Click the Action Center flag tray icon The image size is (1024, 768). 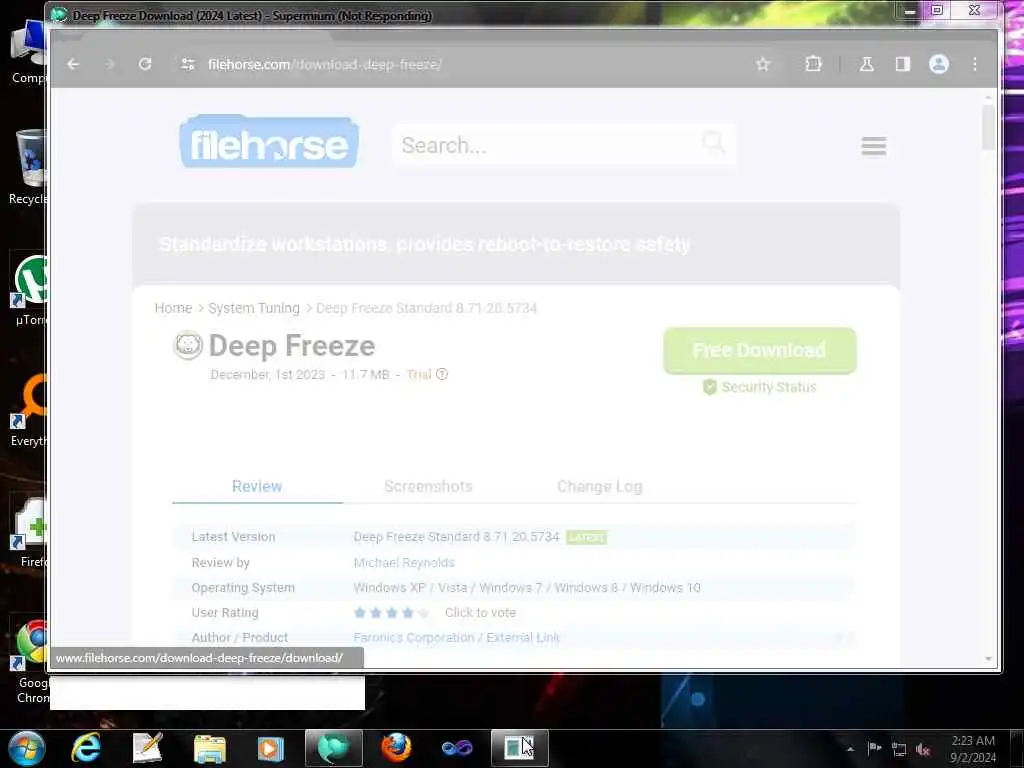click(x=874, y=748)
